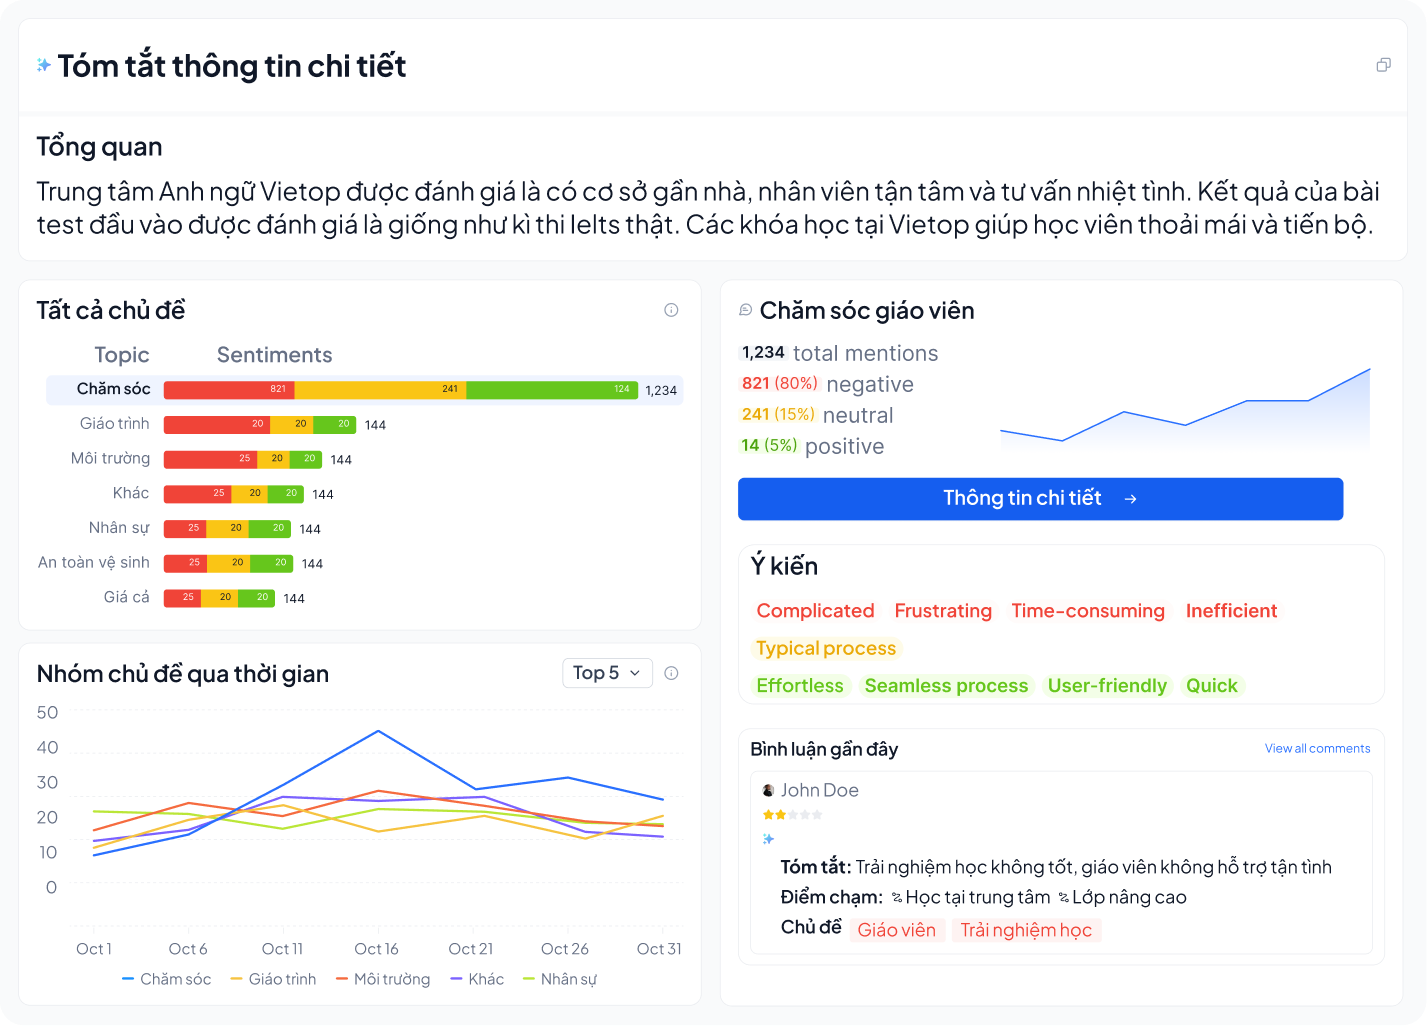Open the View all comments link
The height and width of the screenshot is (1026, 1427).
(1317, 748)
